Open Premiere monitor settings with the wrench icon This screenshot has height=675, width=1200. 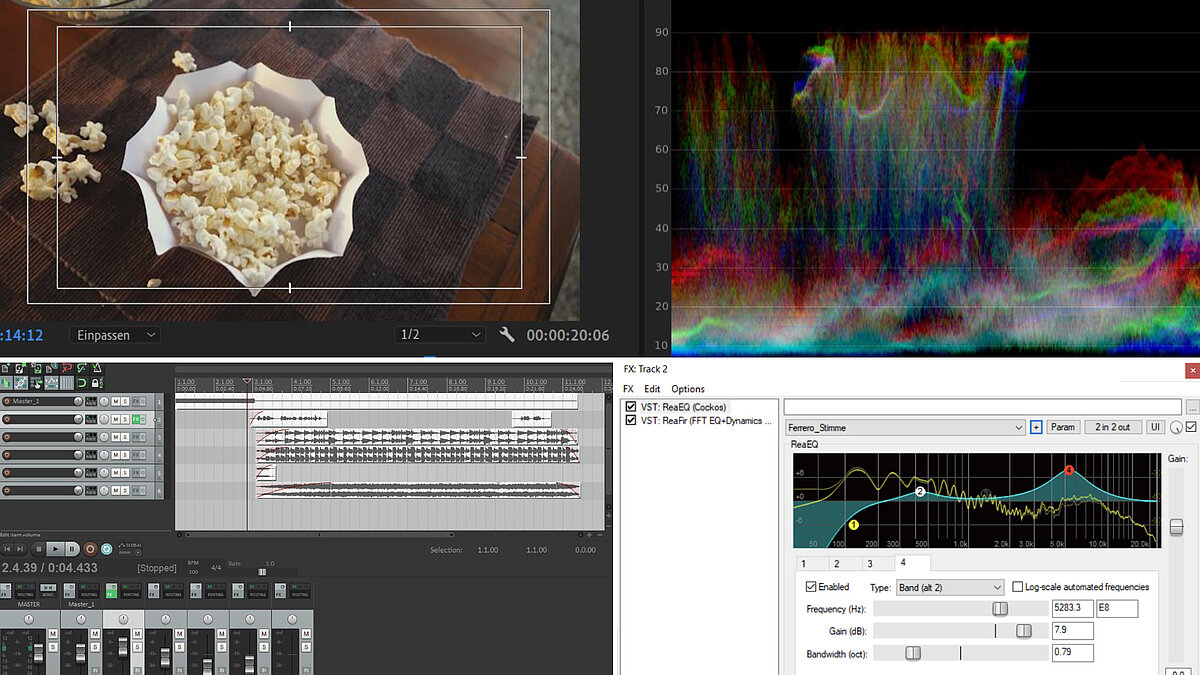pyautogui.click(x=507, y=335)
